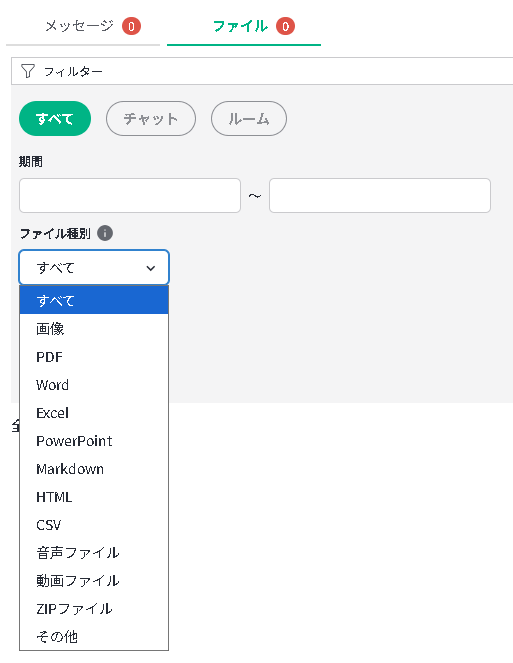Pick PowerPoint from the file types
The image size is (513, 663).
(x=94, y=441)
